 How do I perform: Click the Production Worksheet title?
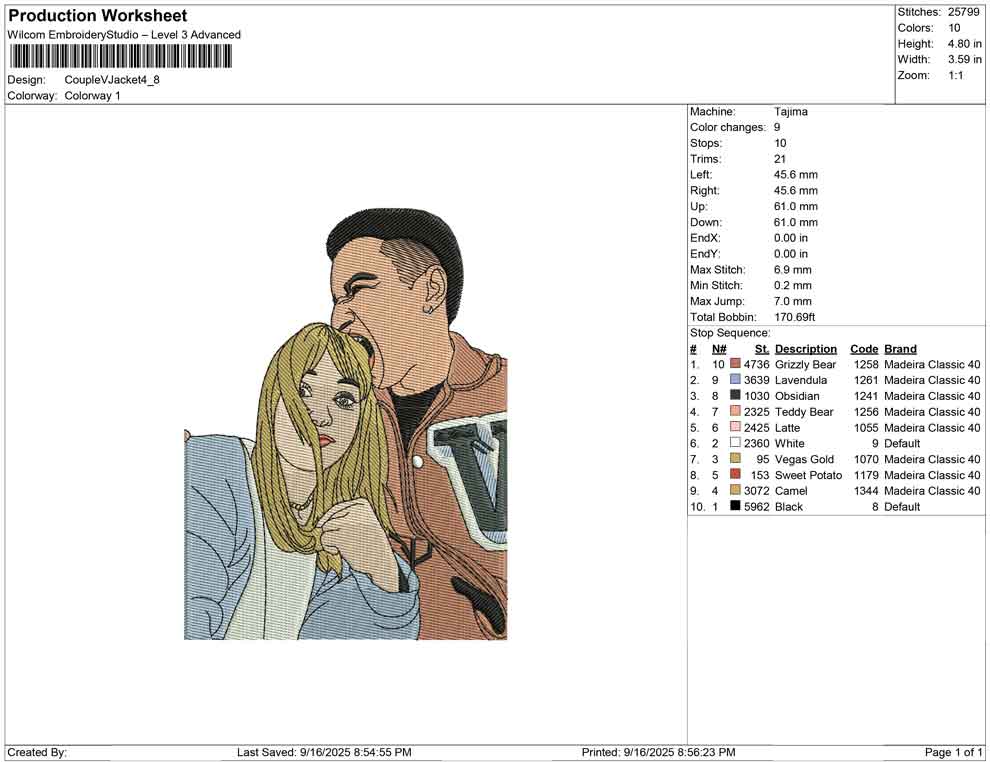pos(97,16)
